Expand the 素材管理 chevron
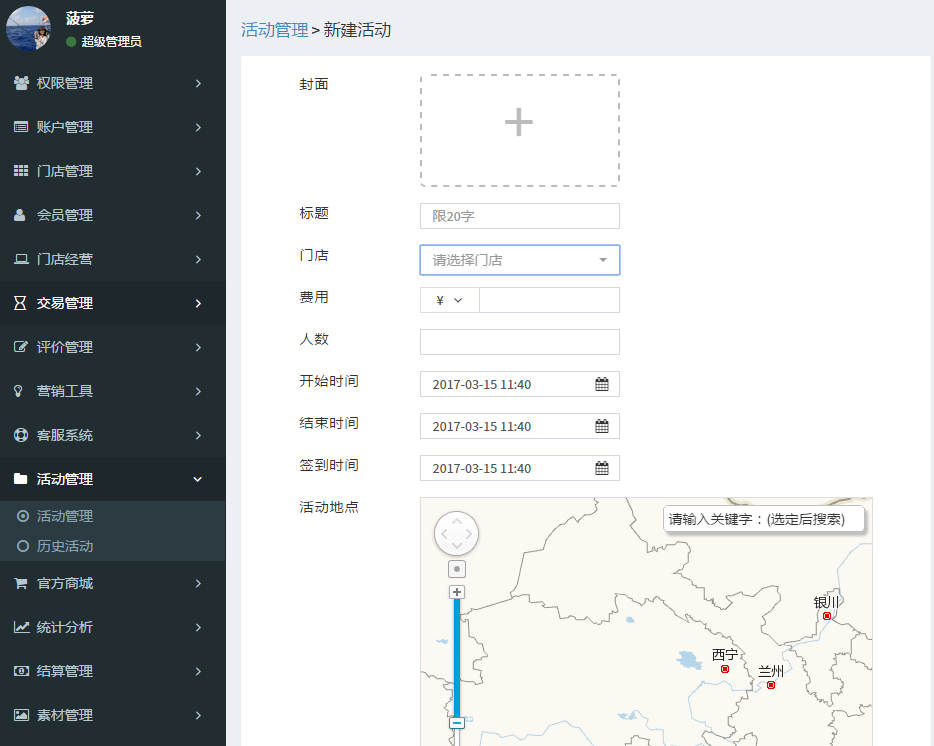This screenshot has height=746, width=934. click(x=198, y=716)
